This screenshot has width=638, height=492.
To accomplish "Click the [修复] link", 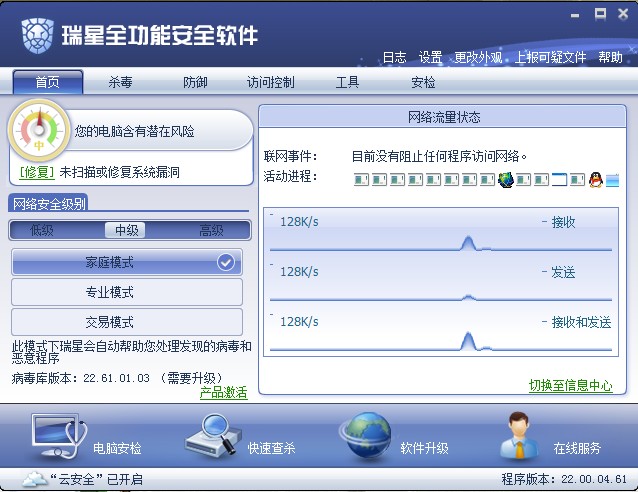I will (37, 173).
